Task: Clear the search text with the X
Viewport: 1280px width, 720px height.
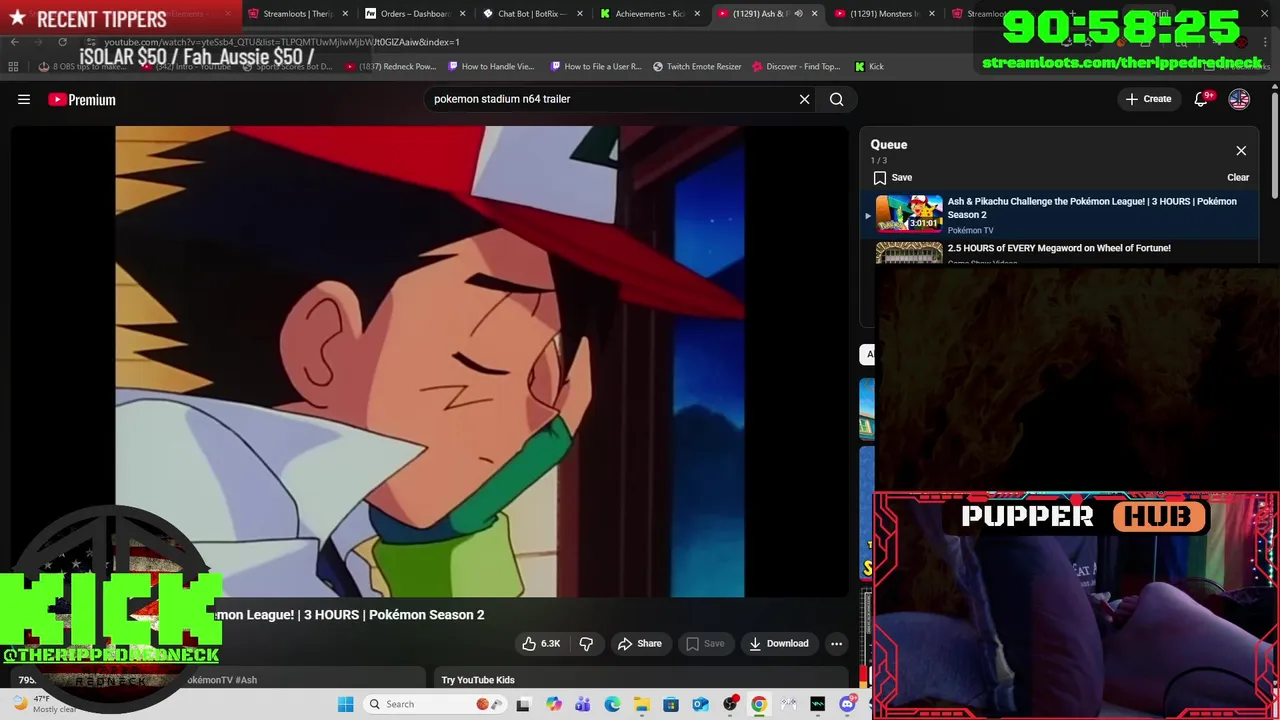Action: tap(804, 99)
